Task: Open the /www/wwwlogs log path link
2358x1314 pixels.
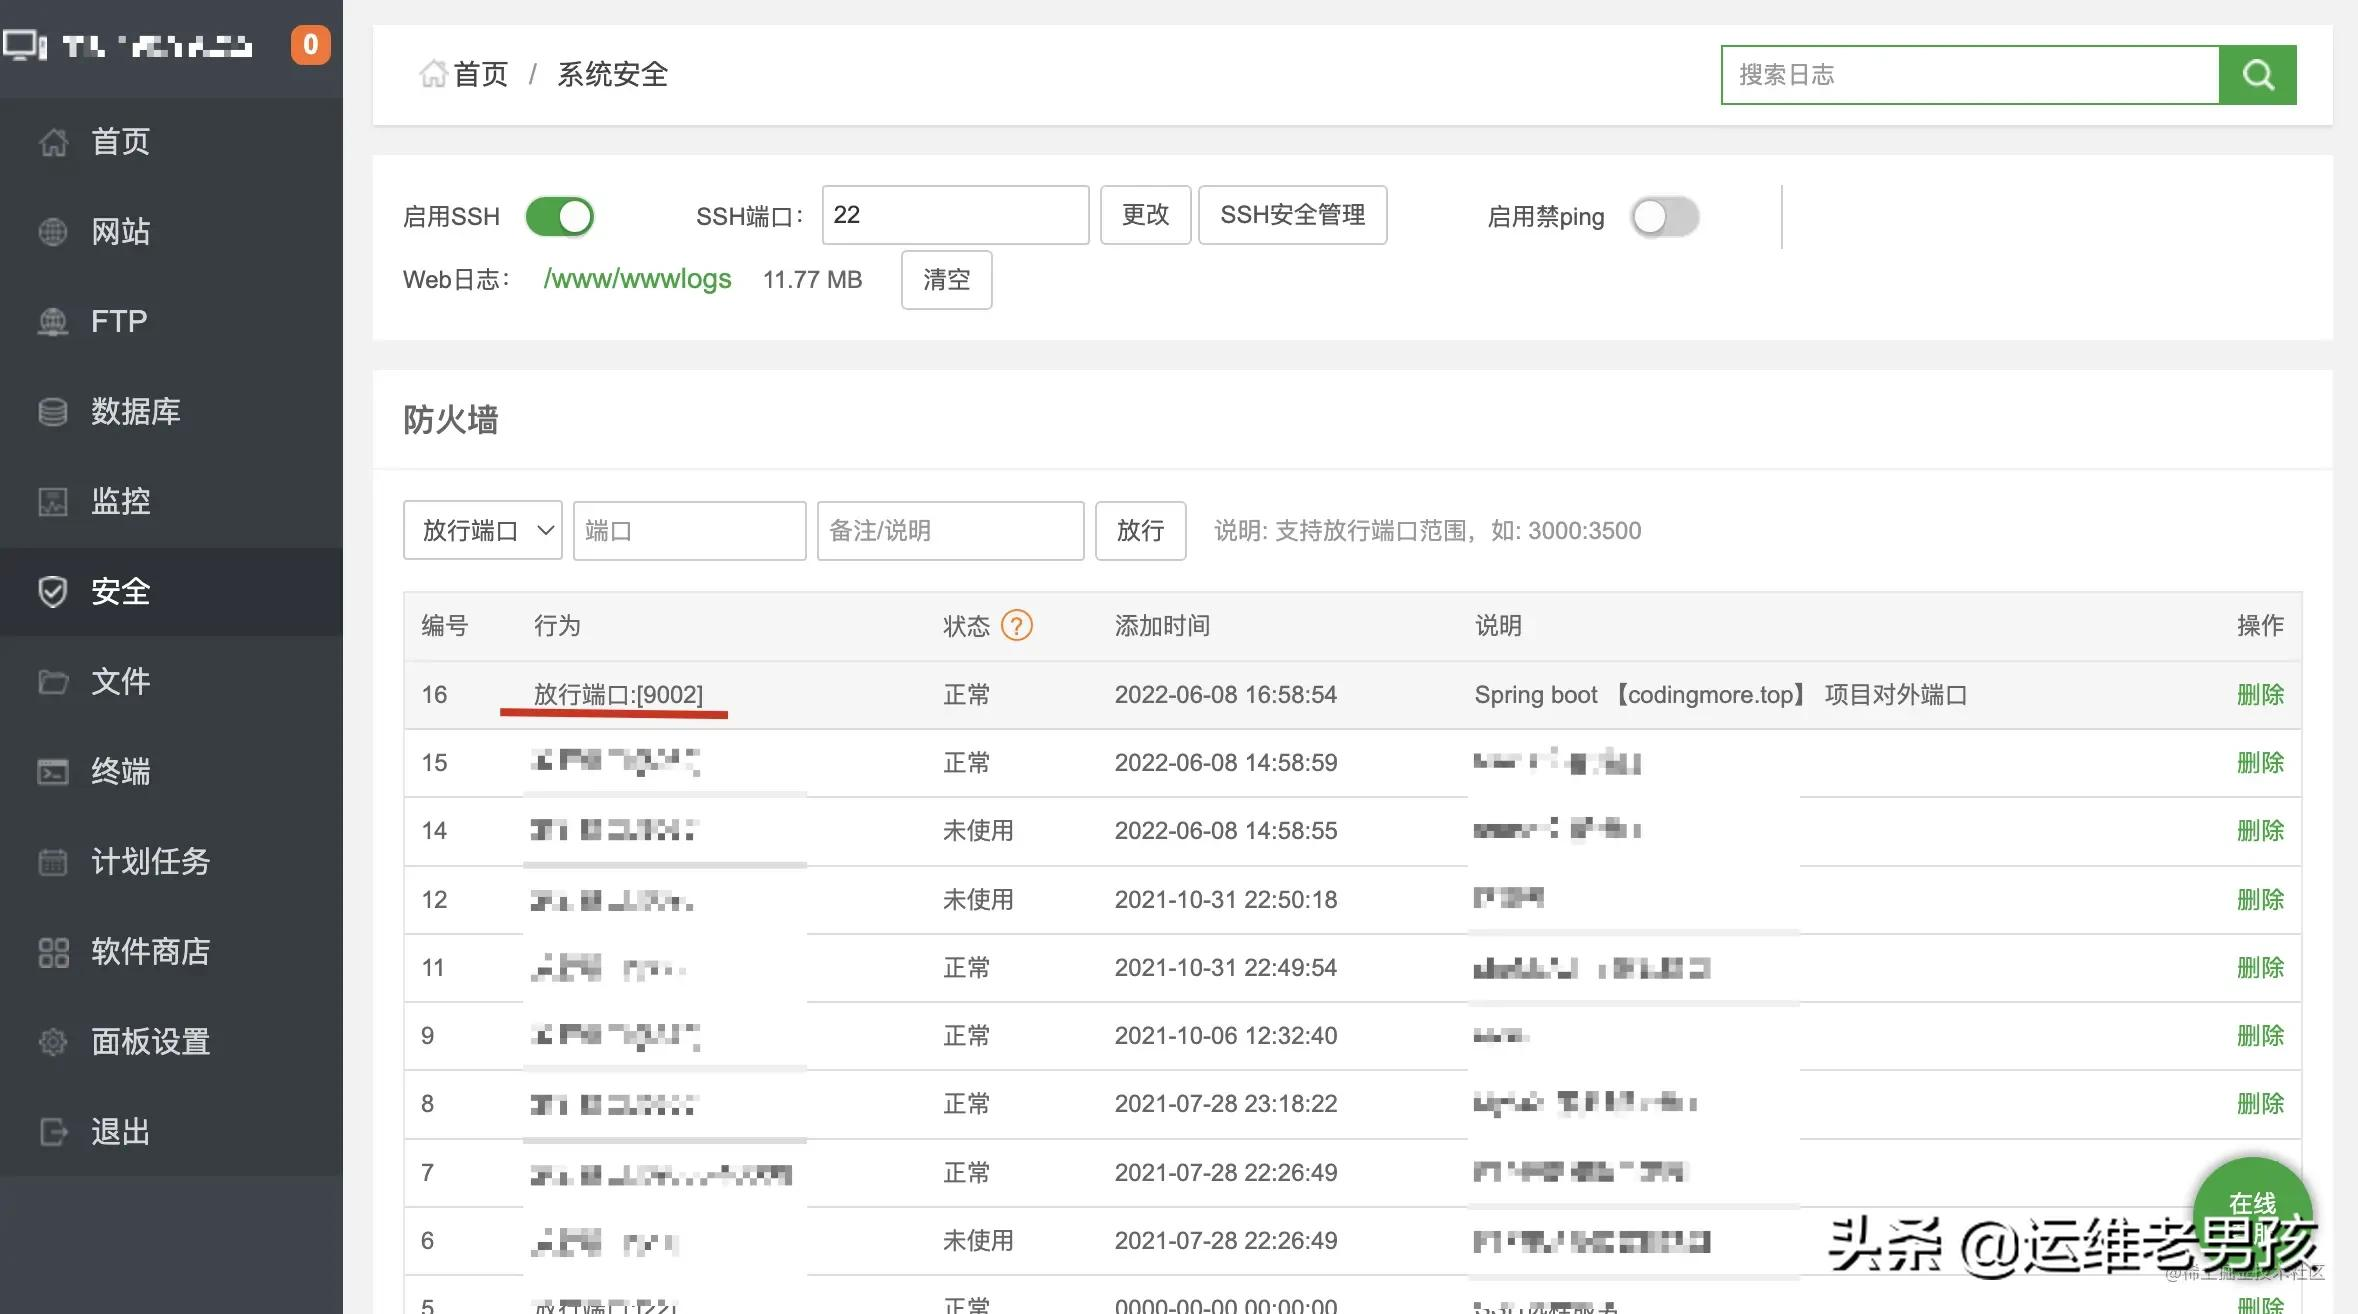Action: 637,279
